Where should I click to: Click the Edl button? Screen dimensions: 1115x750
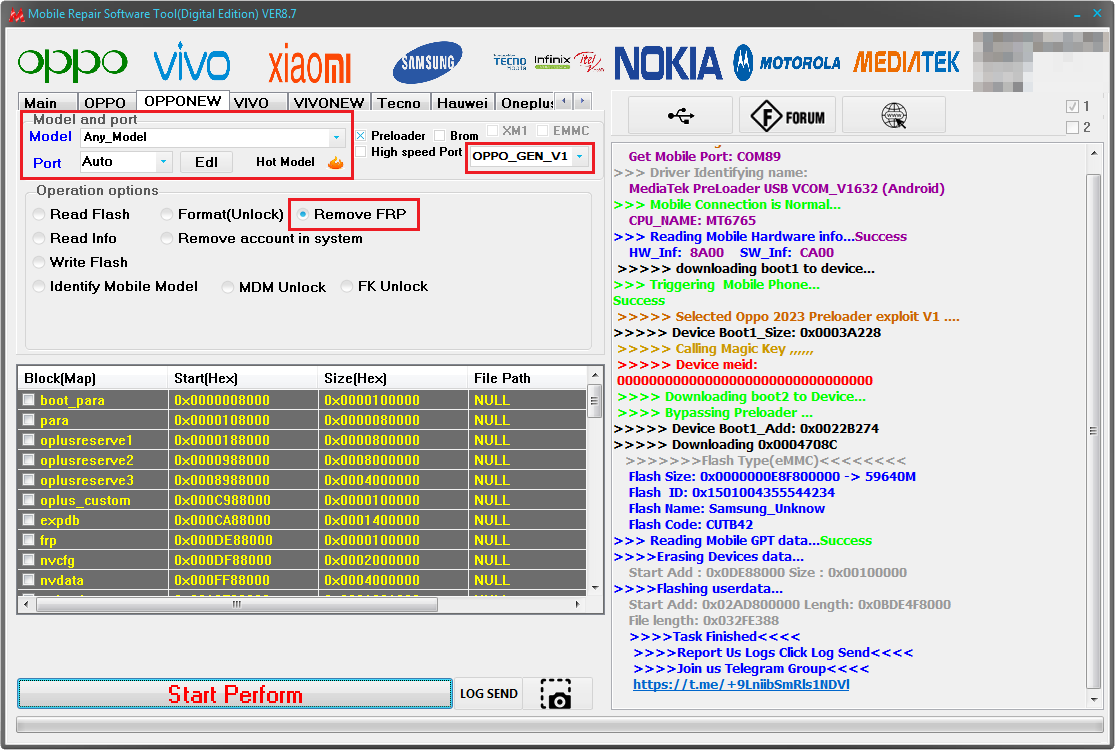point(206,162)
